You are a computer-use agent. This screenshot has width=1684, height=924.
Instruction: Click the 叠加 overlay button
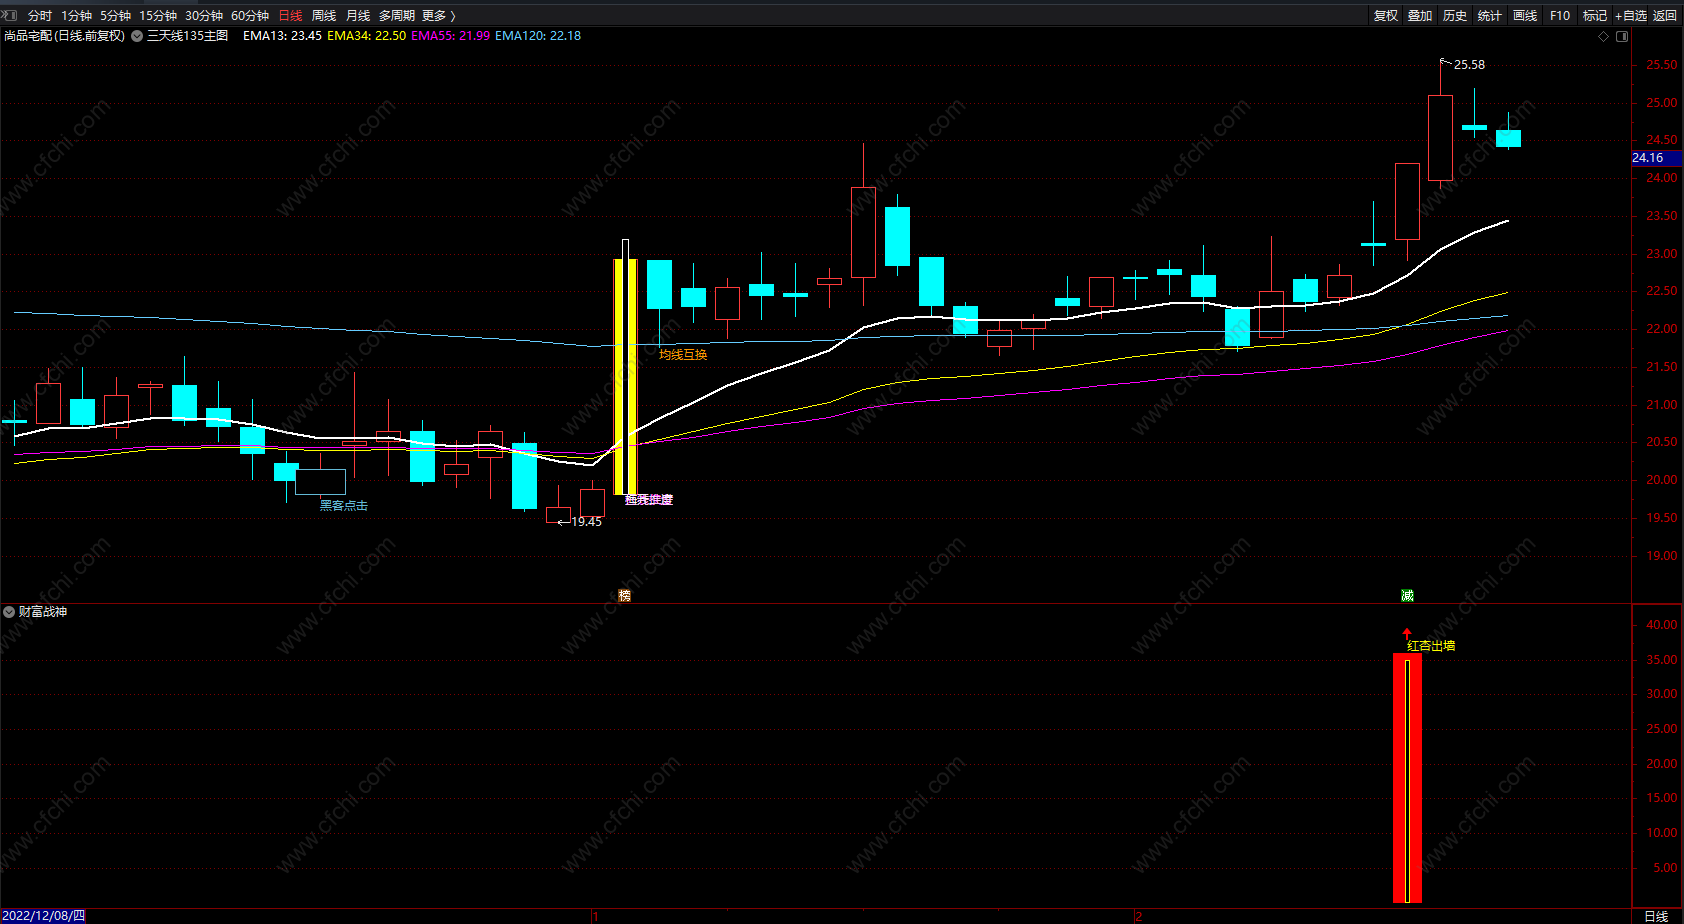coord(1420,15)
